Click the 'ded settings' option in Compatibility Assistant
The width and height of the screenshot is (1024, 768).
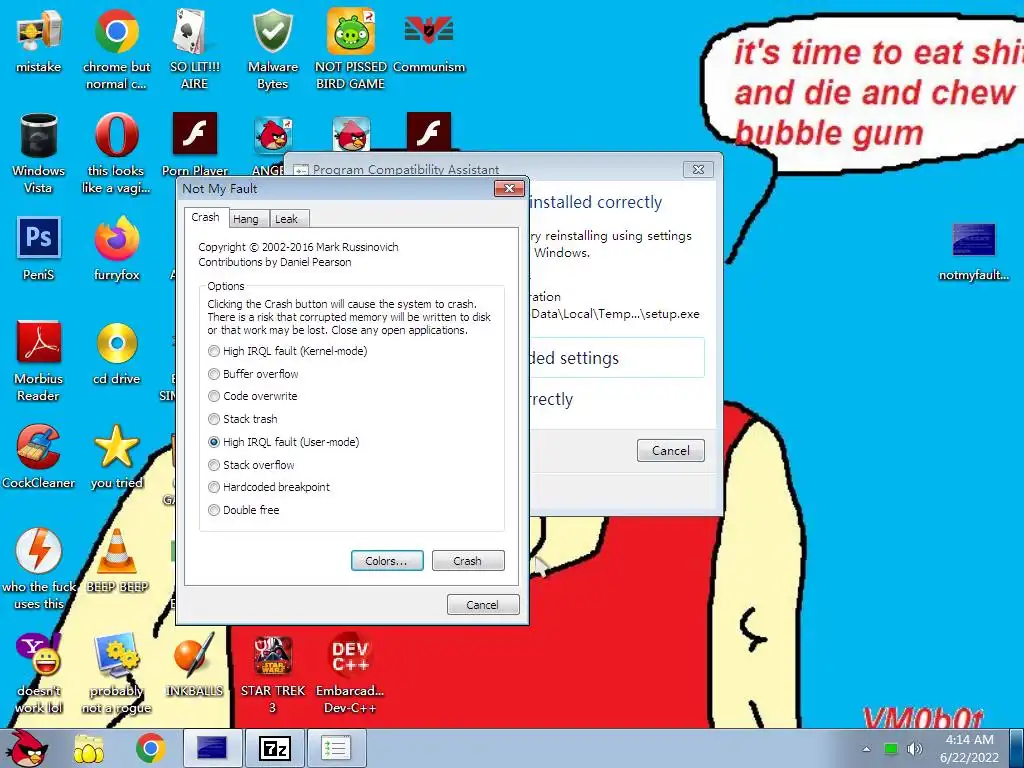pos(616,358)
